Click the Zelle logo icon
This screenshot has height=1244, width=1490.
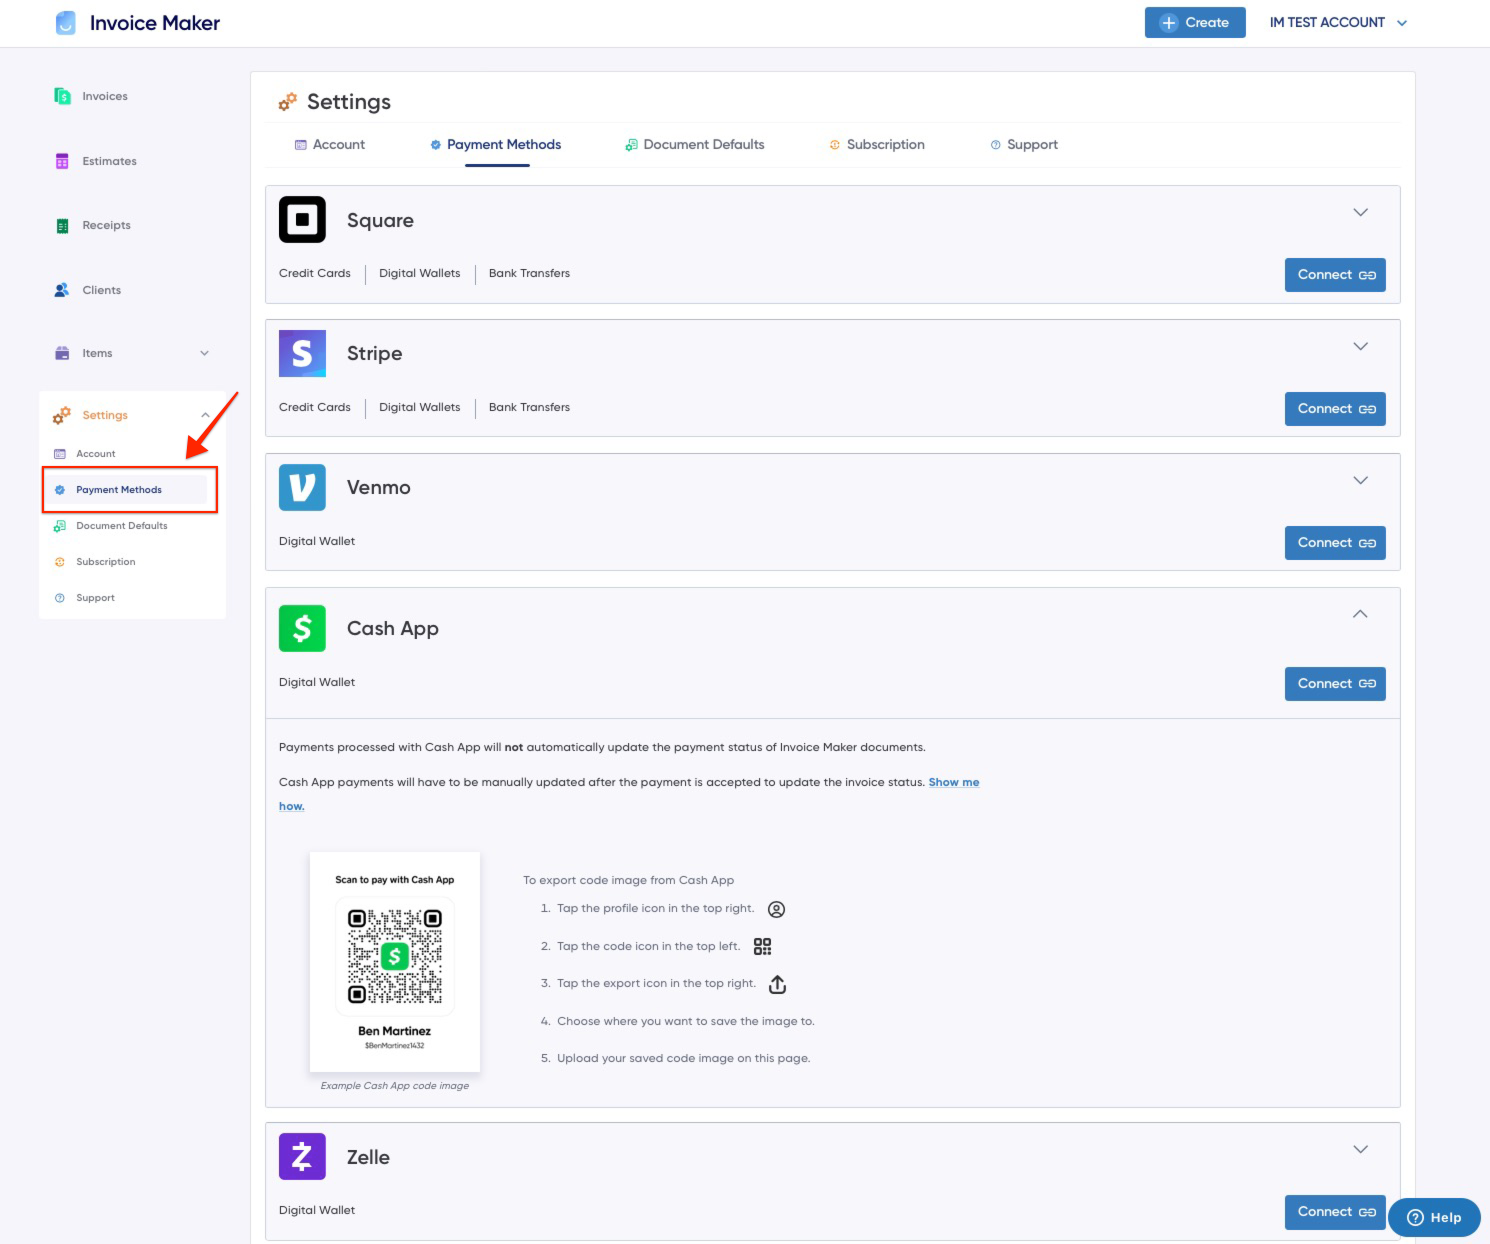(302, 1156)
